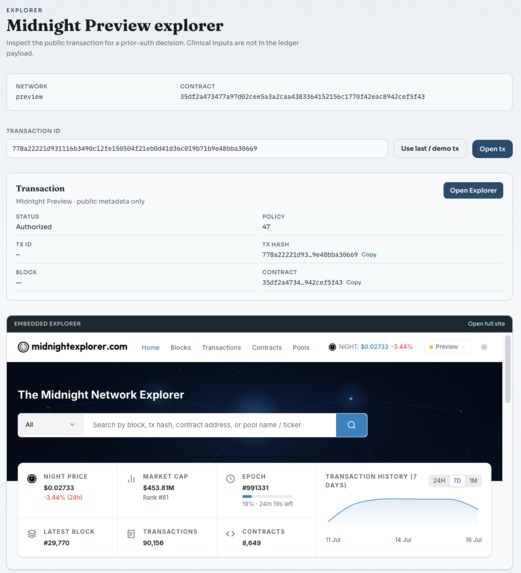This screenshot has height=573, width=521.
Task: Click the transactions count 90,156
Action: tap(153, 543)
